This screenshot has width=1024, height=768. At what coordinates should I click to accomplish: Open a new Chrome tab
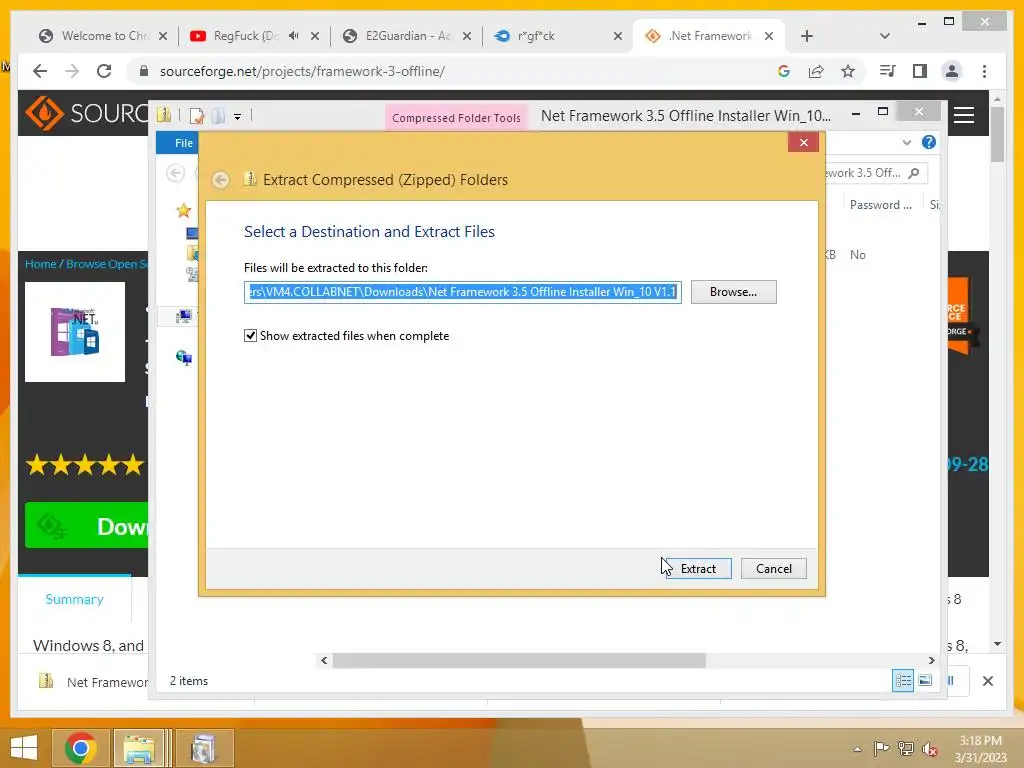click(807, 36)
